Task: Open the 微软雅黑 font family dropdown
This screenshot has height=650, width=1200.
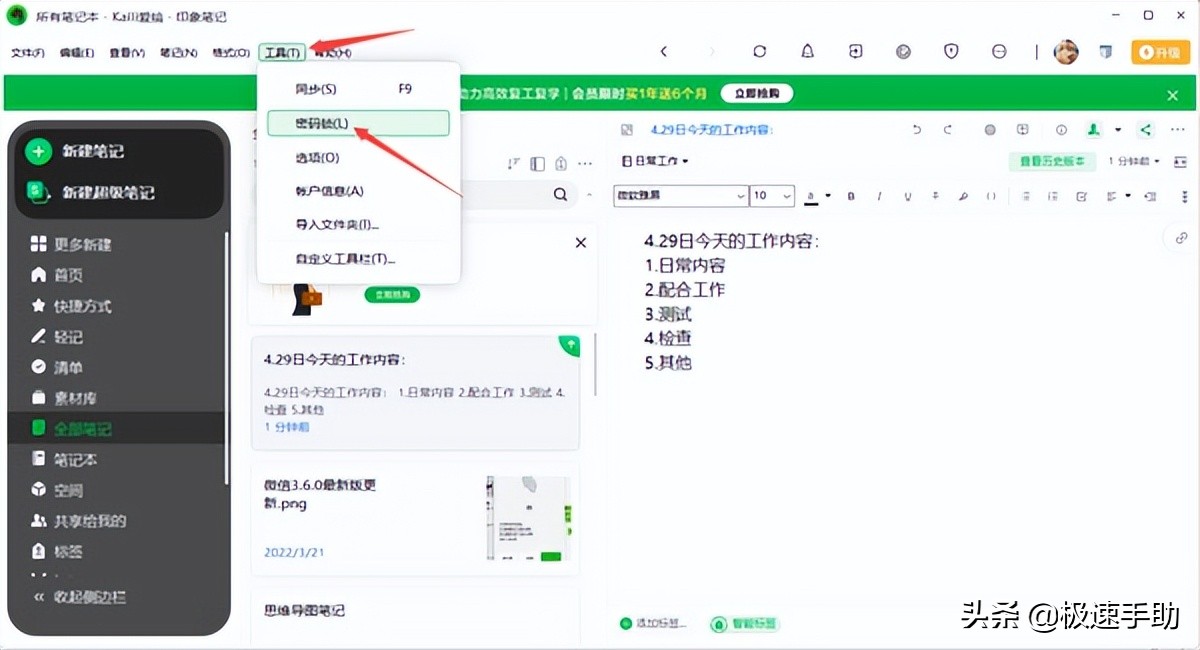Action: (x=679, y=195)
